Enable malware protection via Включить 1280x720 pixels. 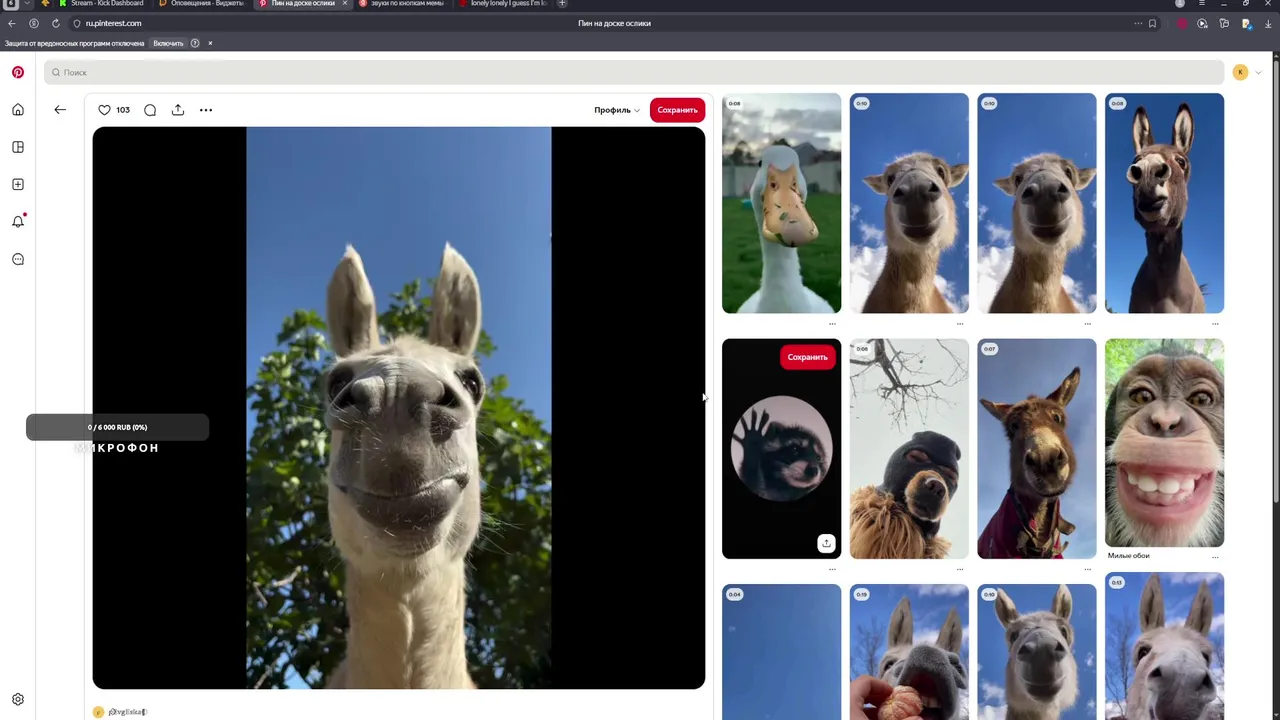(x=168, y=43)
